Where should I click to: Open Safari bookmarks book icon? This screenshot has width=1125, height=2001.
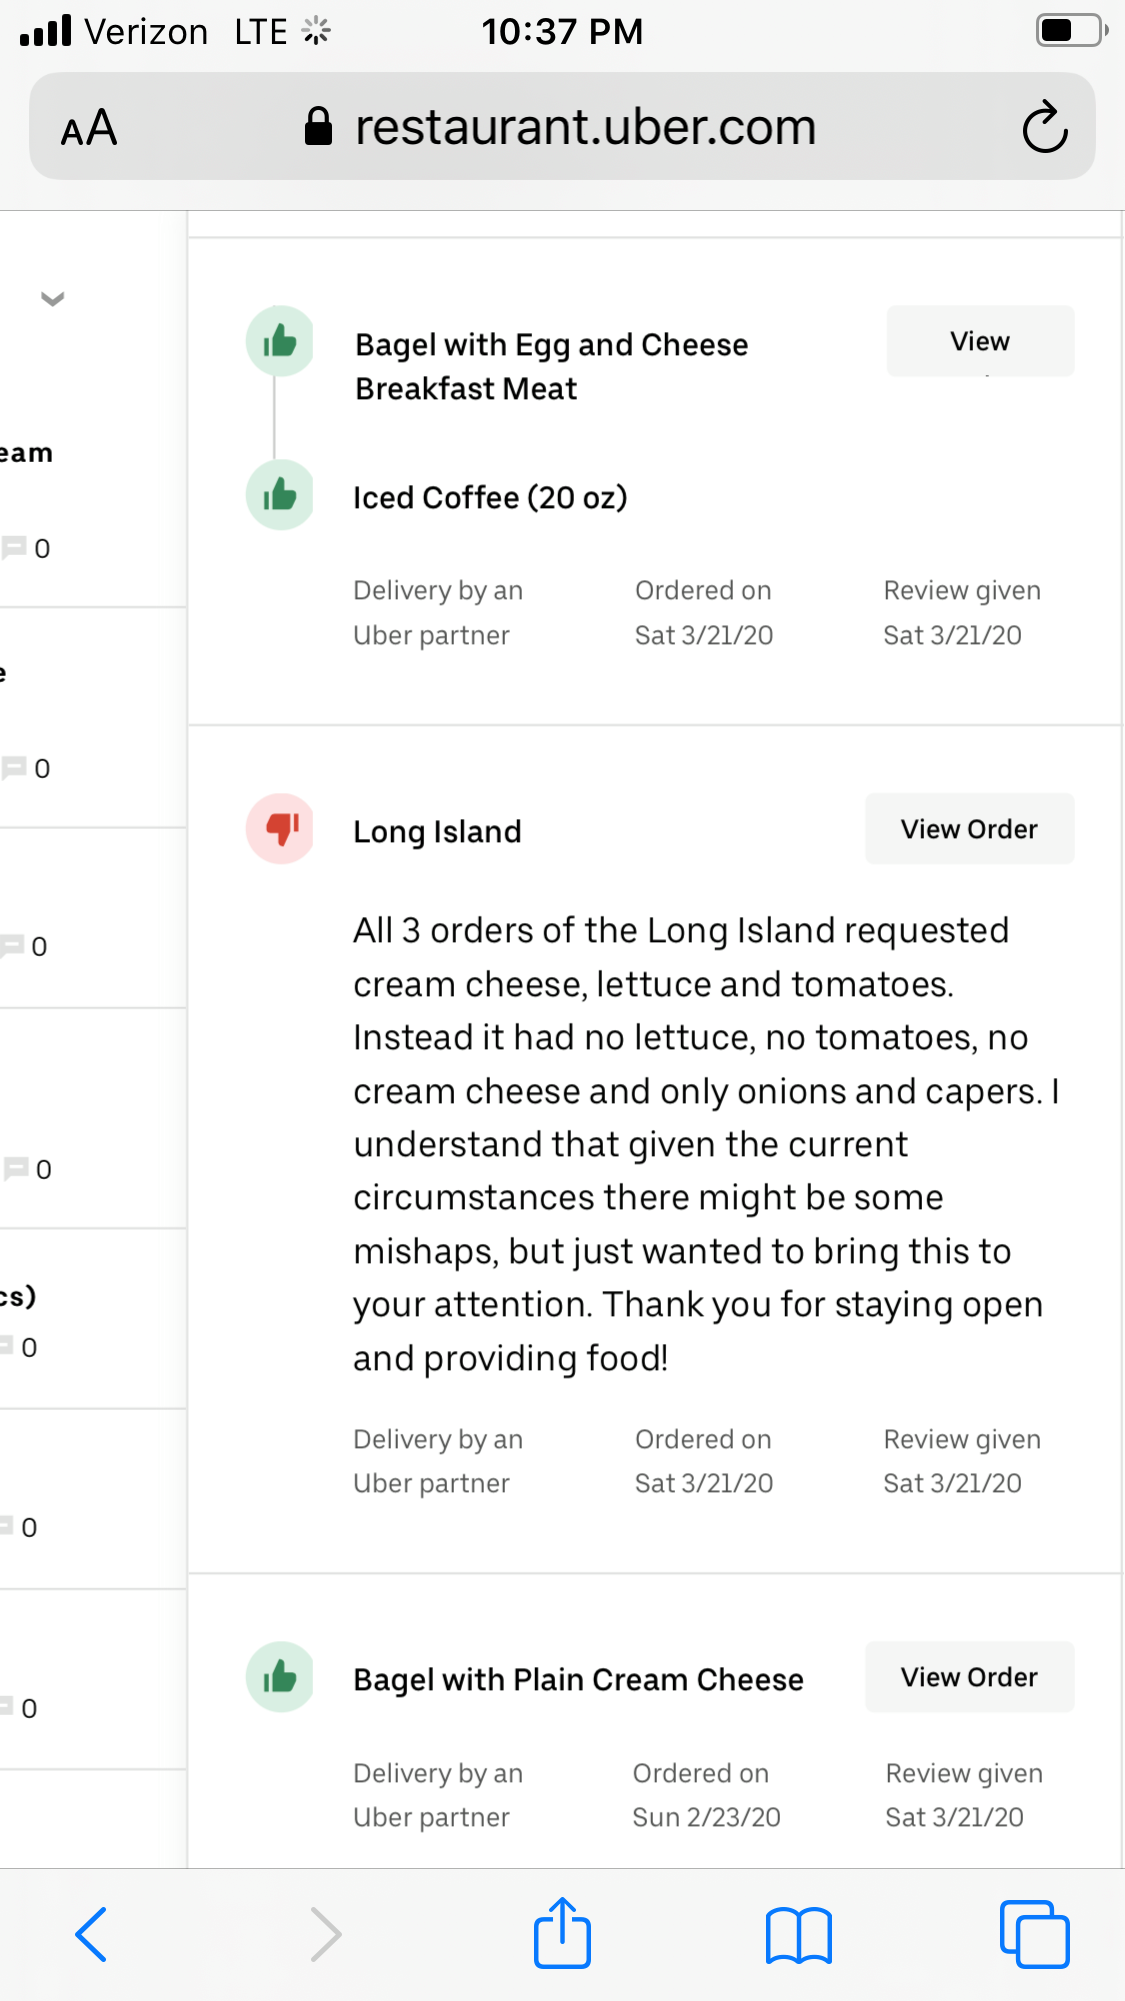click(798, 1934)
